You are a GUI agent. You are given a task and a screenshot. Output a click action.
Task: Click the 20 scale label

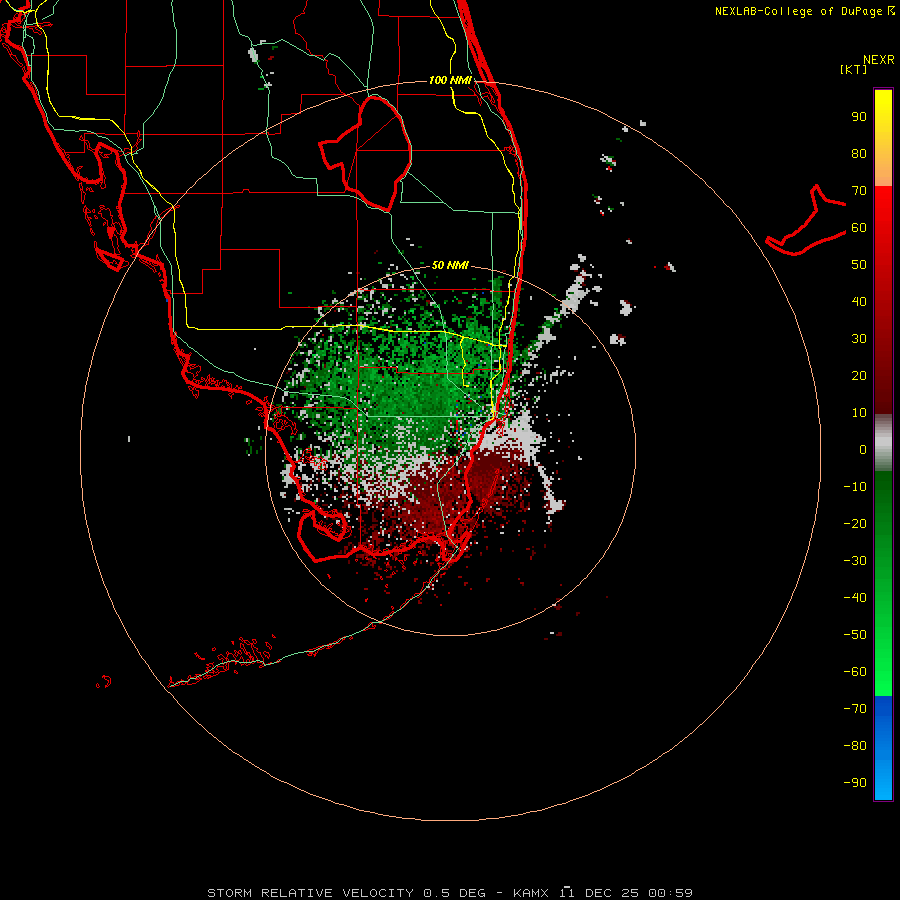coord(859,376)
